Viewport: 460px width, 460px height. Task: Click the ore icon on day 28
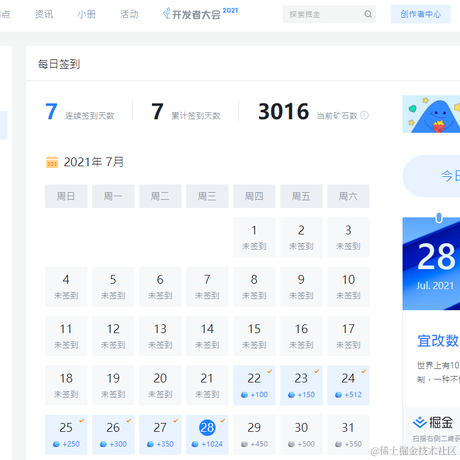195,444
